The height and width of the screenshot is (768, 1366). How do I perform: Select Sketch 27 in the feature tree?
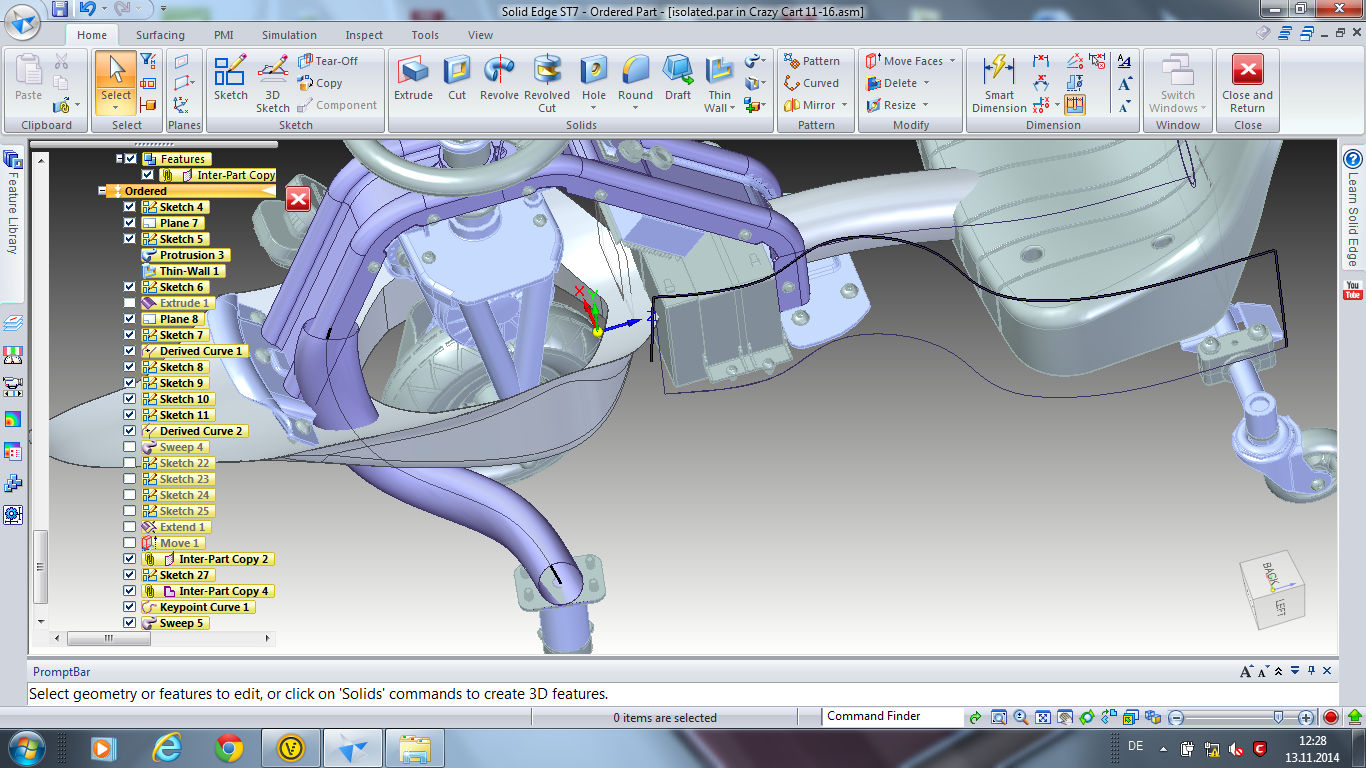tap(177, 575)
